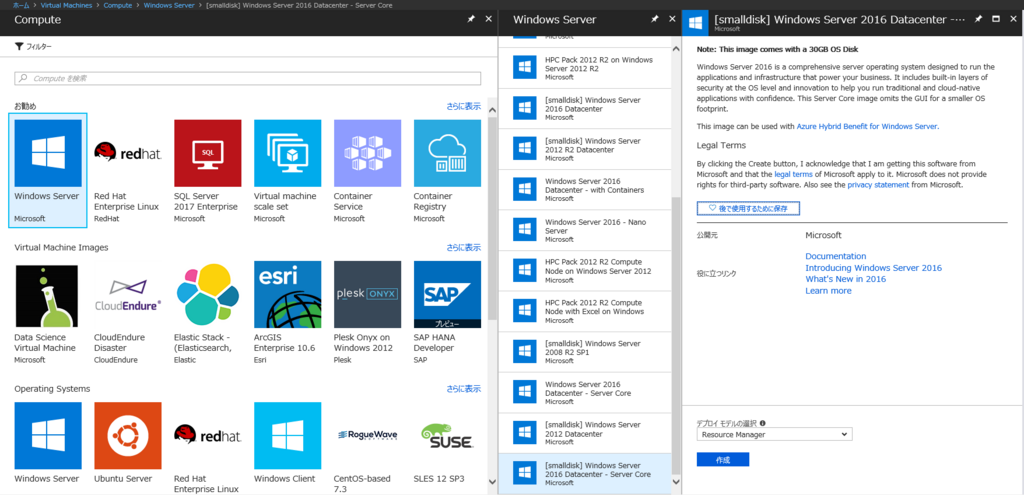Click the blue Create button
Viewport: 1024px width, 495px height.
(722, 460)
